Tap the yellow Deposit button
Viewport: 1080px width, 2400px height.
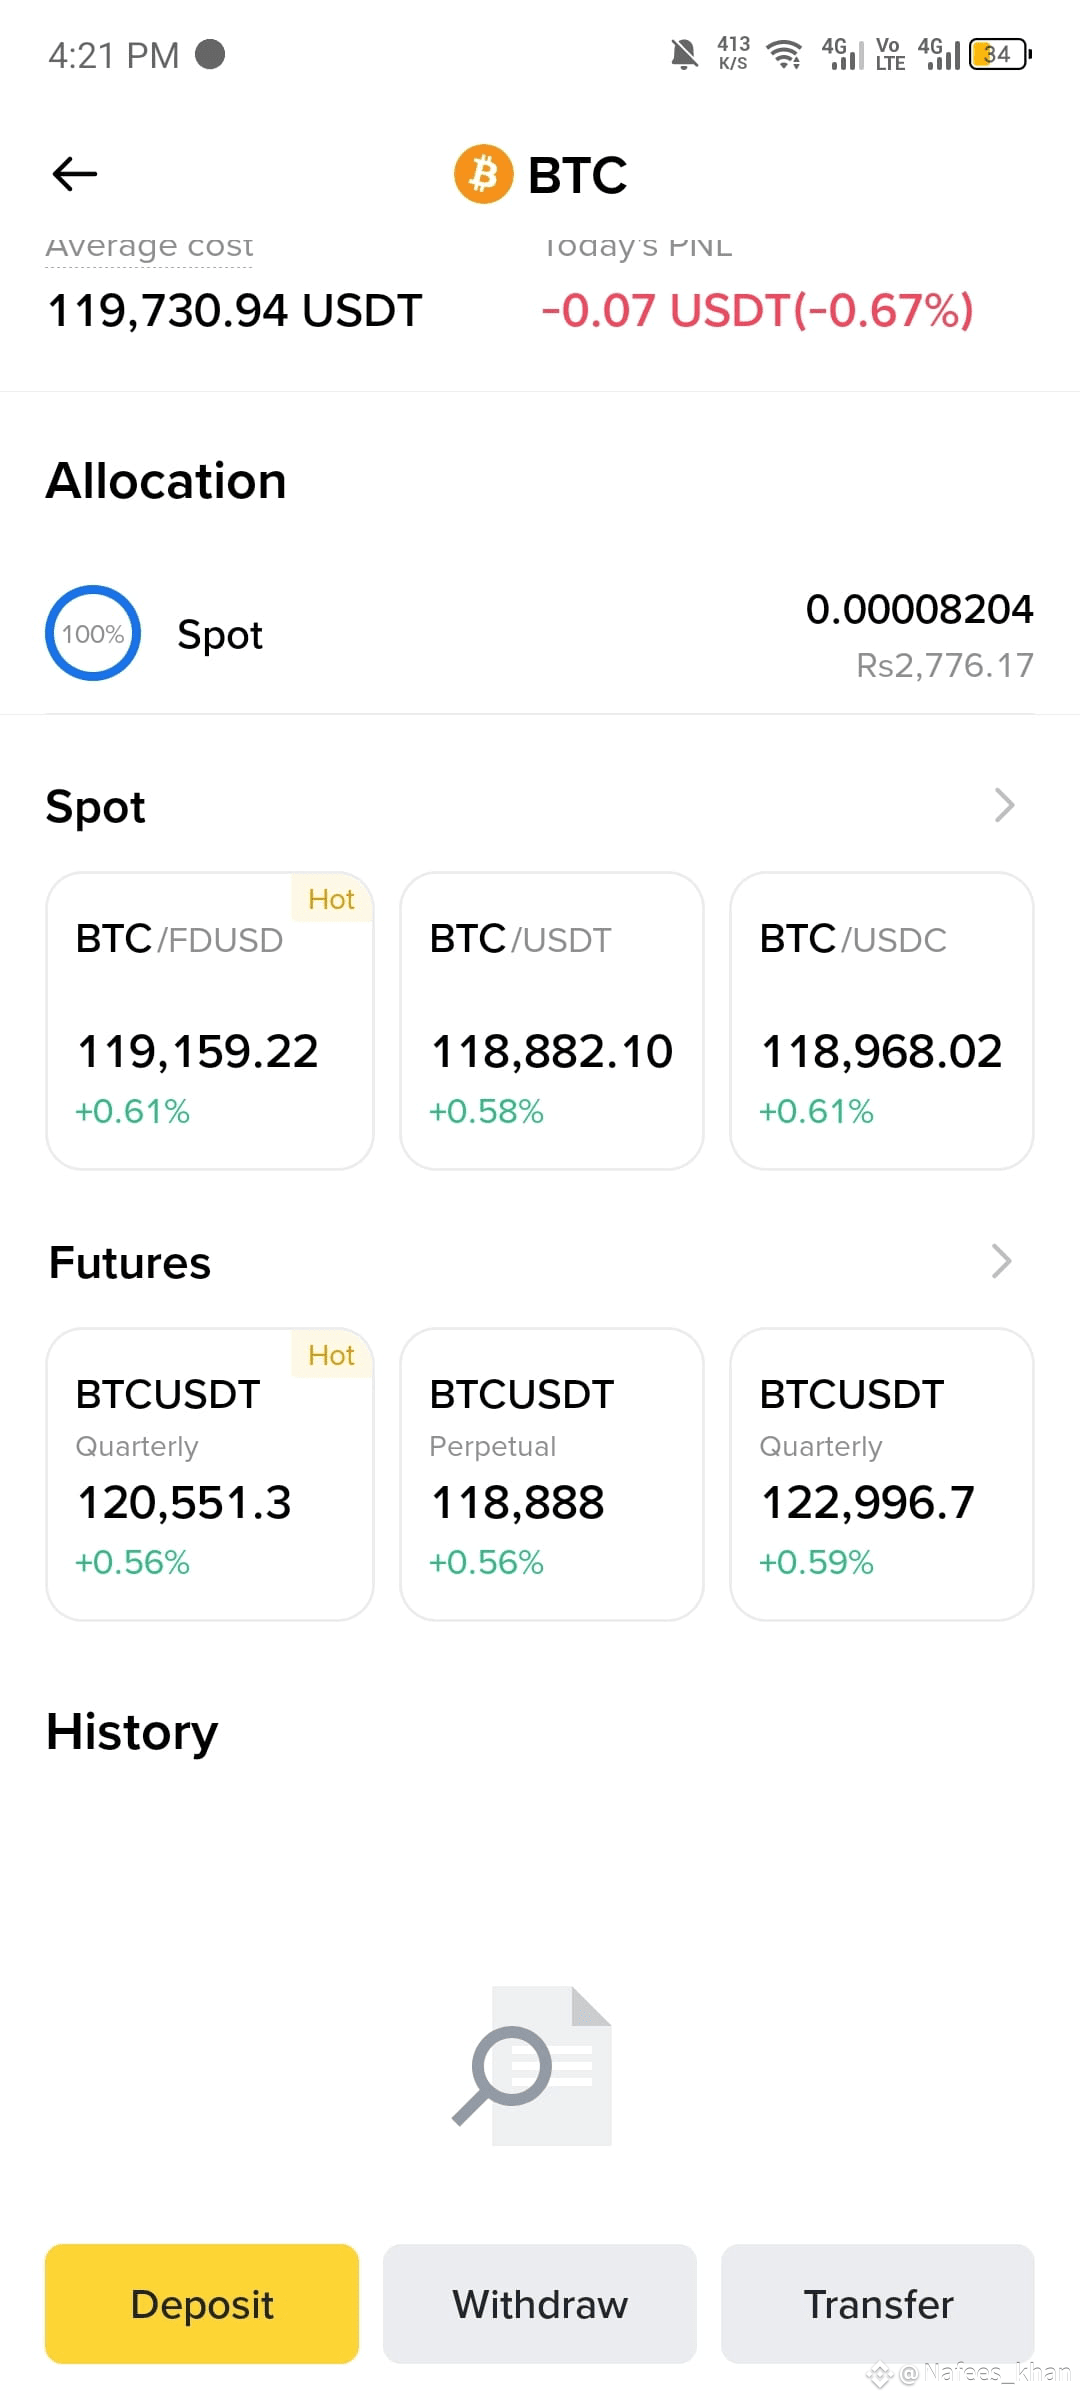tap(202, 2304)
